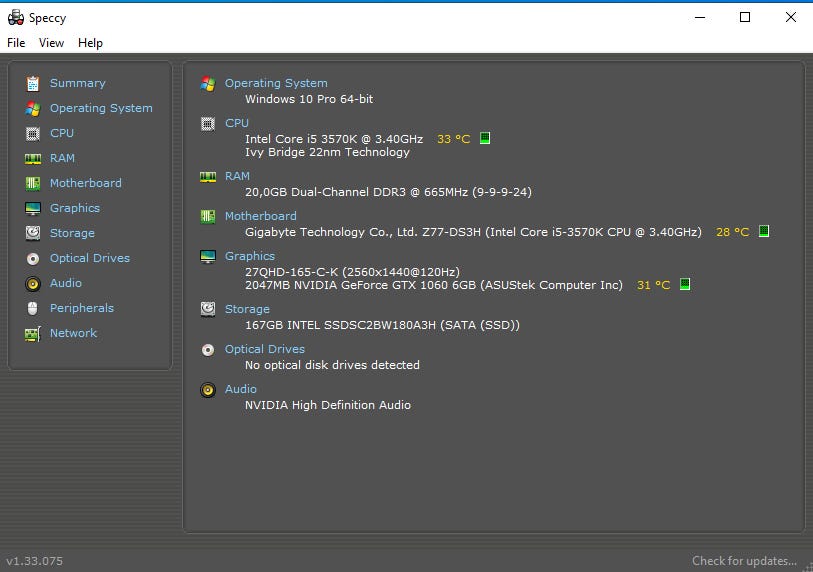Click the Audio speaker icon in main panel
Image resolution: width=813 pixels, height=572 pixels.
click(208, 389)
